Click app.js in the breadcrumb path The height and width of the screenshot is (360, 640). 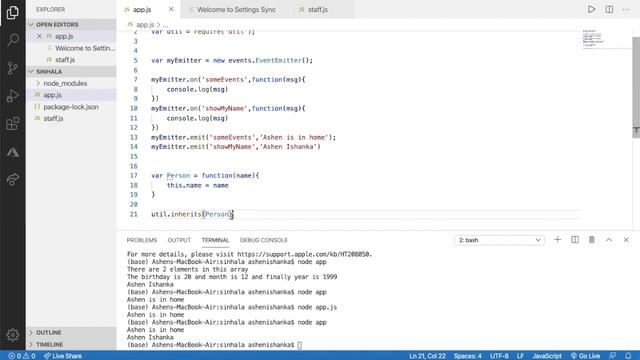(145, 25)
